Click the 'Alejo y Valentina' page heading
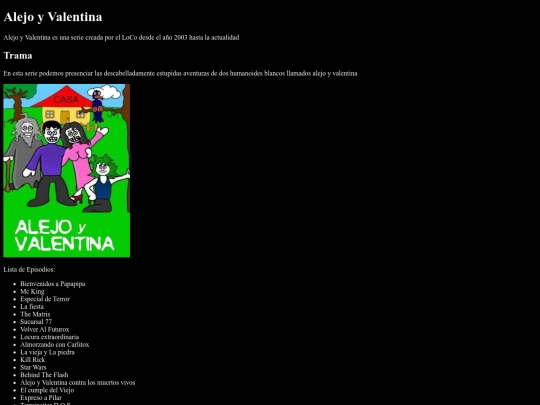 point(53,17)
